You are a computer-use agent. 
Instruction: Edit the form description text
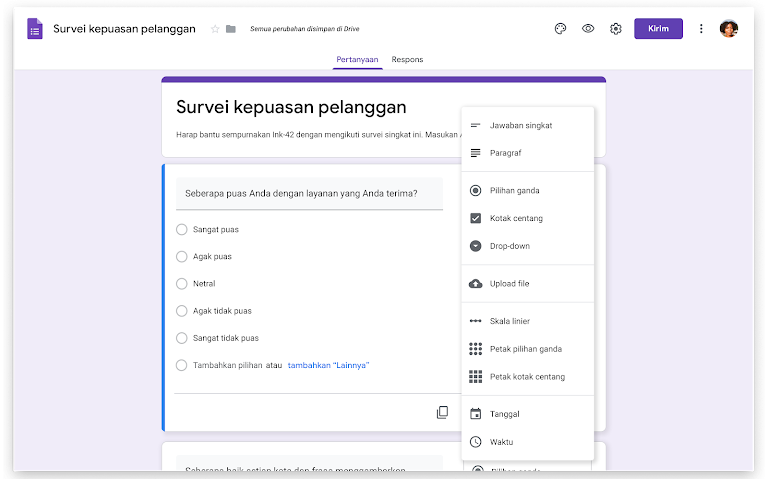[x=318, y=135]
